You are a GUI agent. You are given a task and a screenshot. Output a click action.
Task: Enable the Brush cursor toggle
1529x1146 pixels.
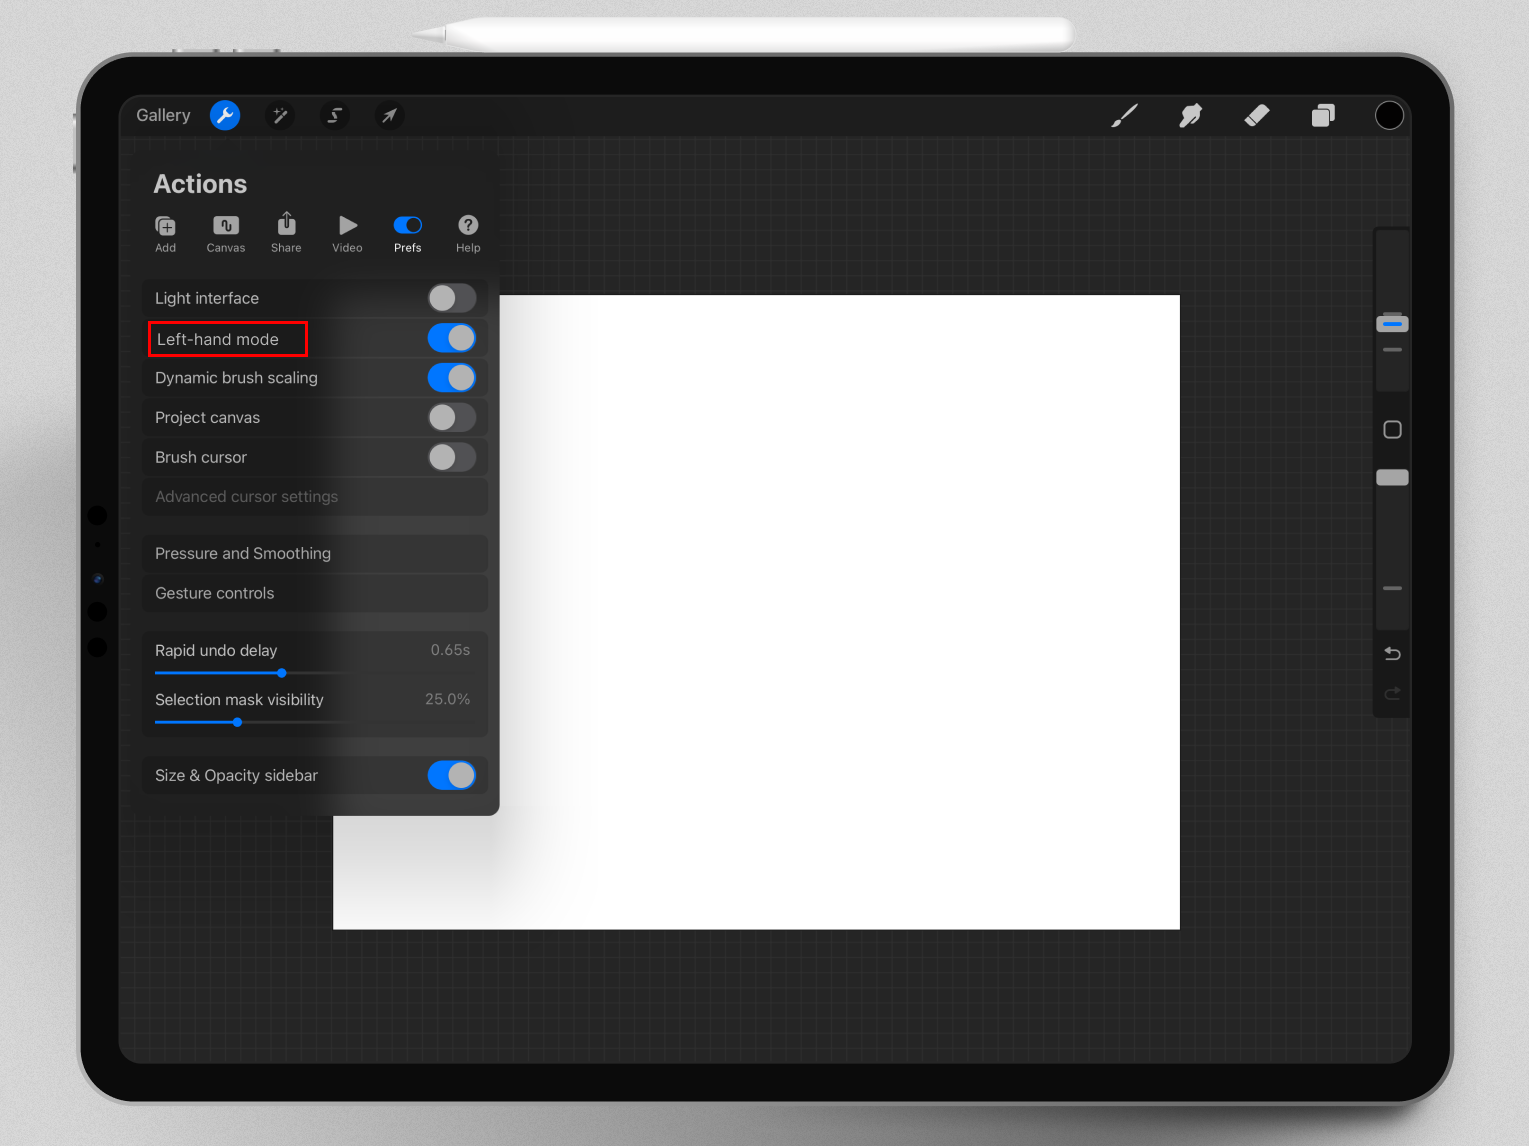452,457
